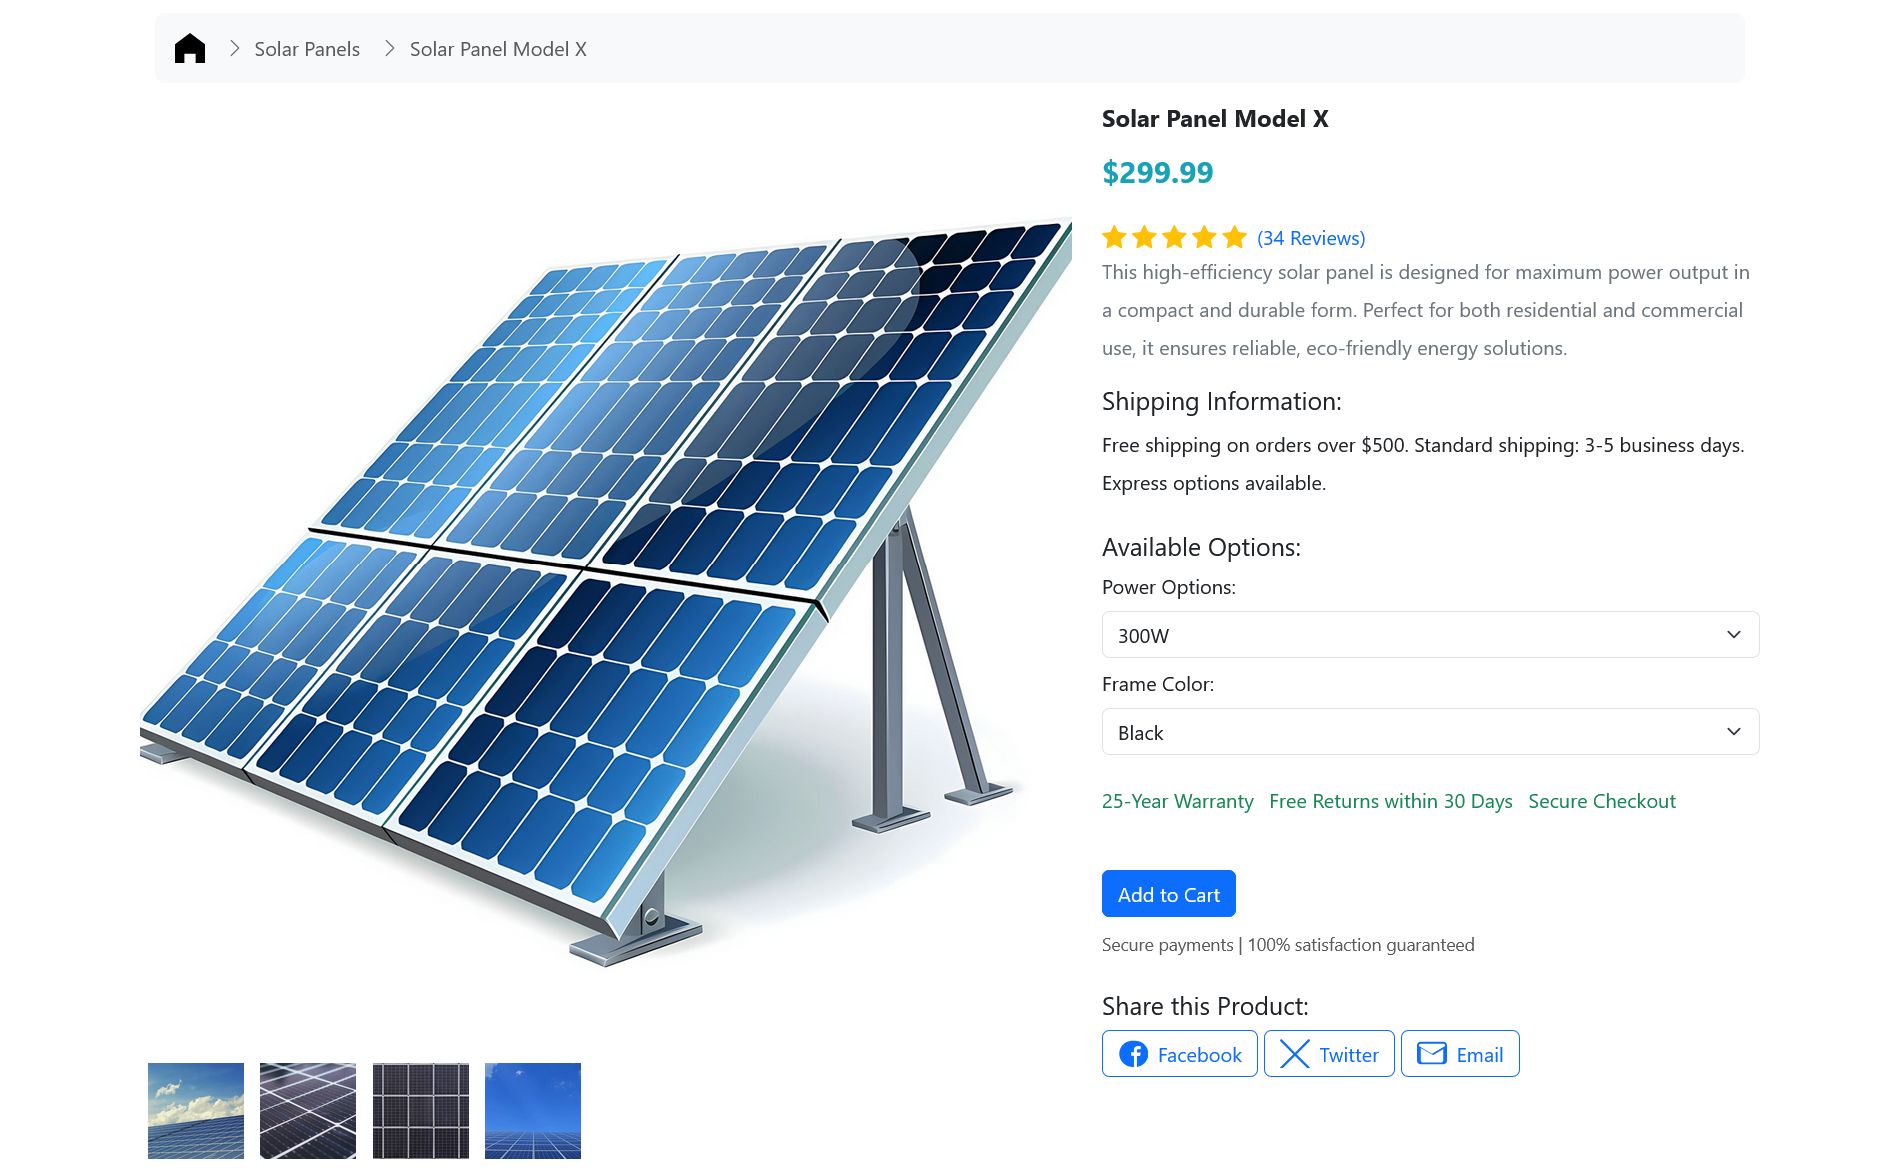The height and width of the screenshot is (1168, 1897).
Task: Open the Power Options dropdown
Action: pos(1430,635)
